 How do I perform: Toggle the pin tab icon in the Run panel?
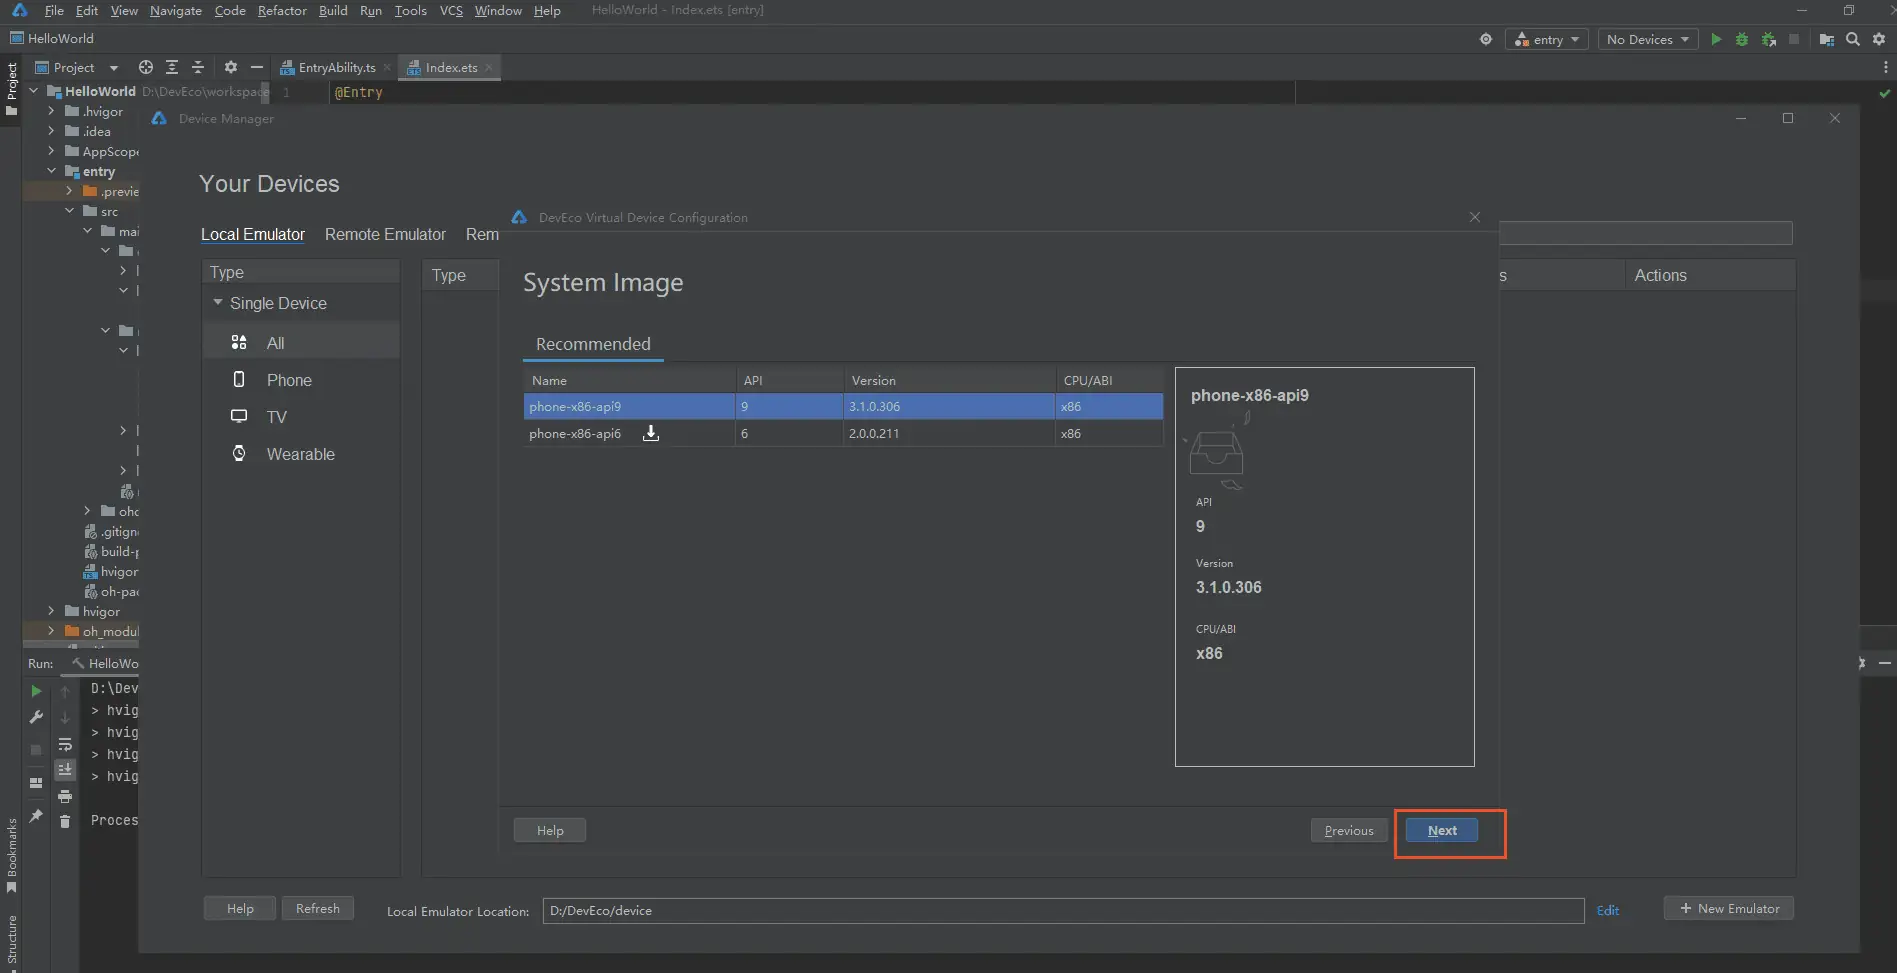[36, 816]
